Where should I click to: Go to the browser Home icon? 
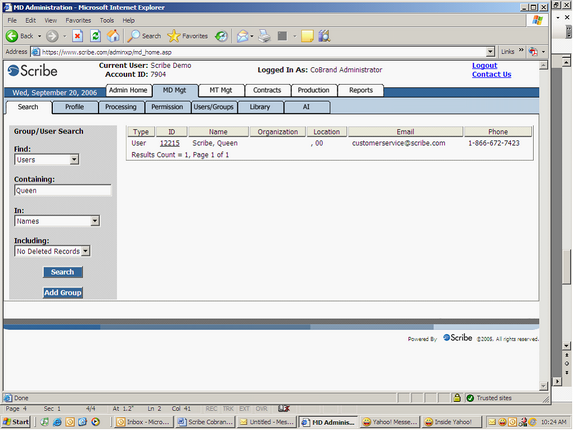[113, 36]
